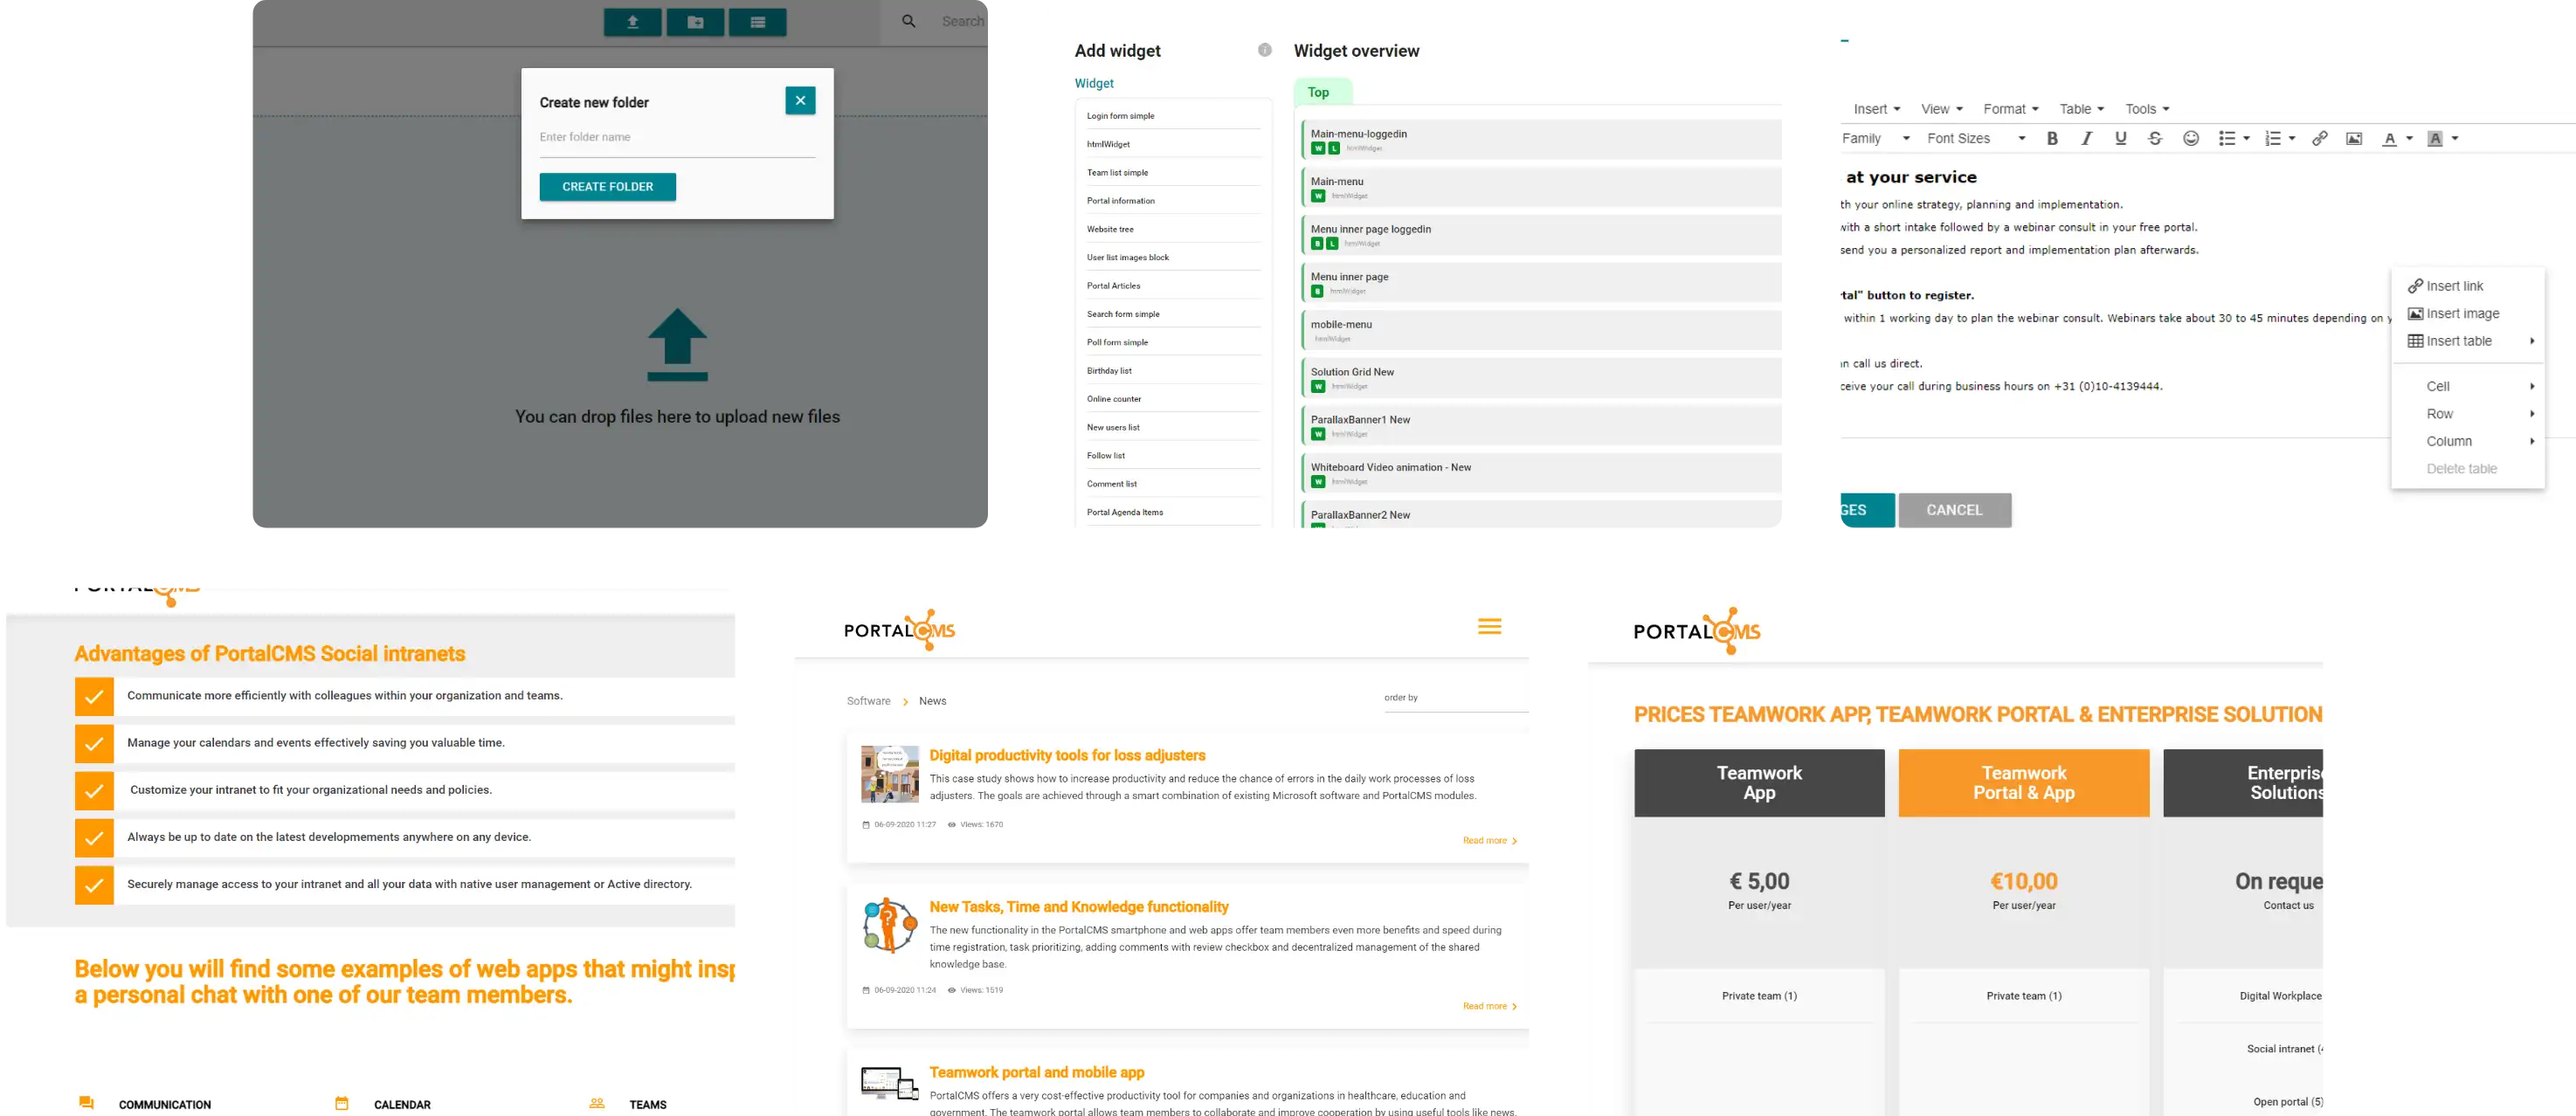The height and width of the screenshot is (1116, 2576).
Task: Click the folder view icon in toolbar
Action: (x=692, y=21)
